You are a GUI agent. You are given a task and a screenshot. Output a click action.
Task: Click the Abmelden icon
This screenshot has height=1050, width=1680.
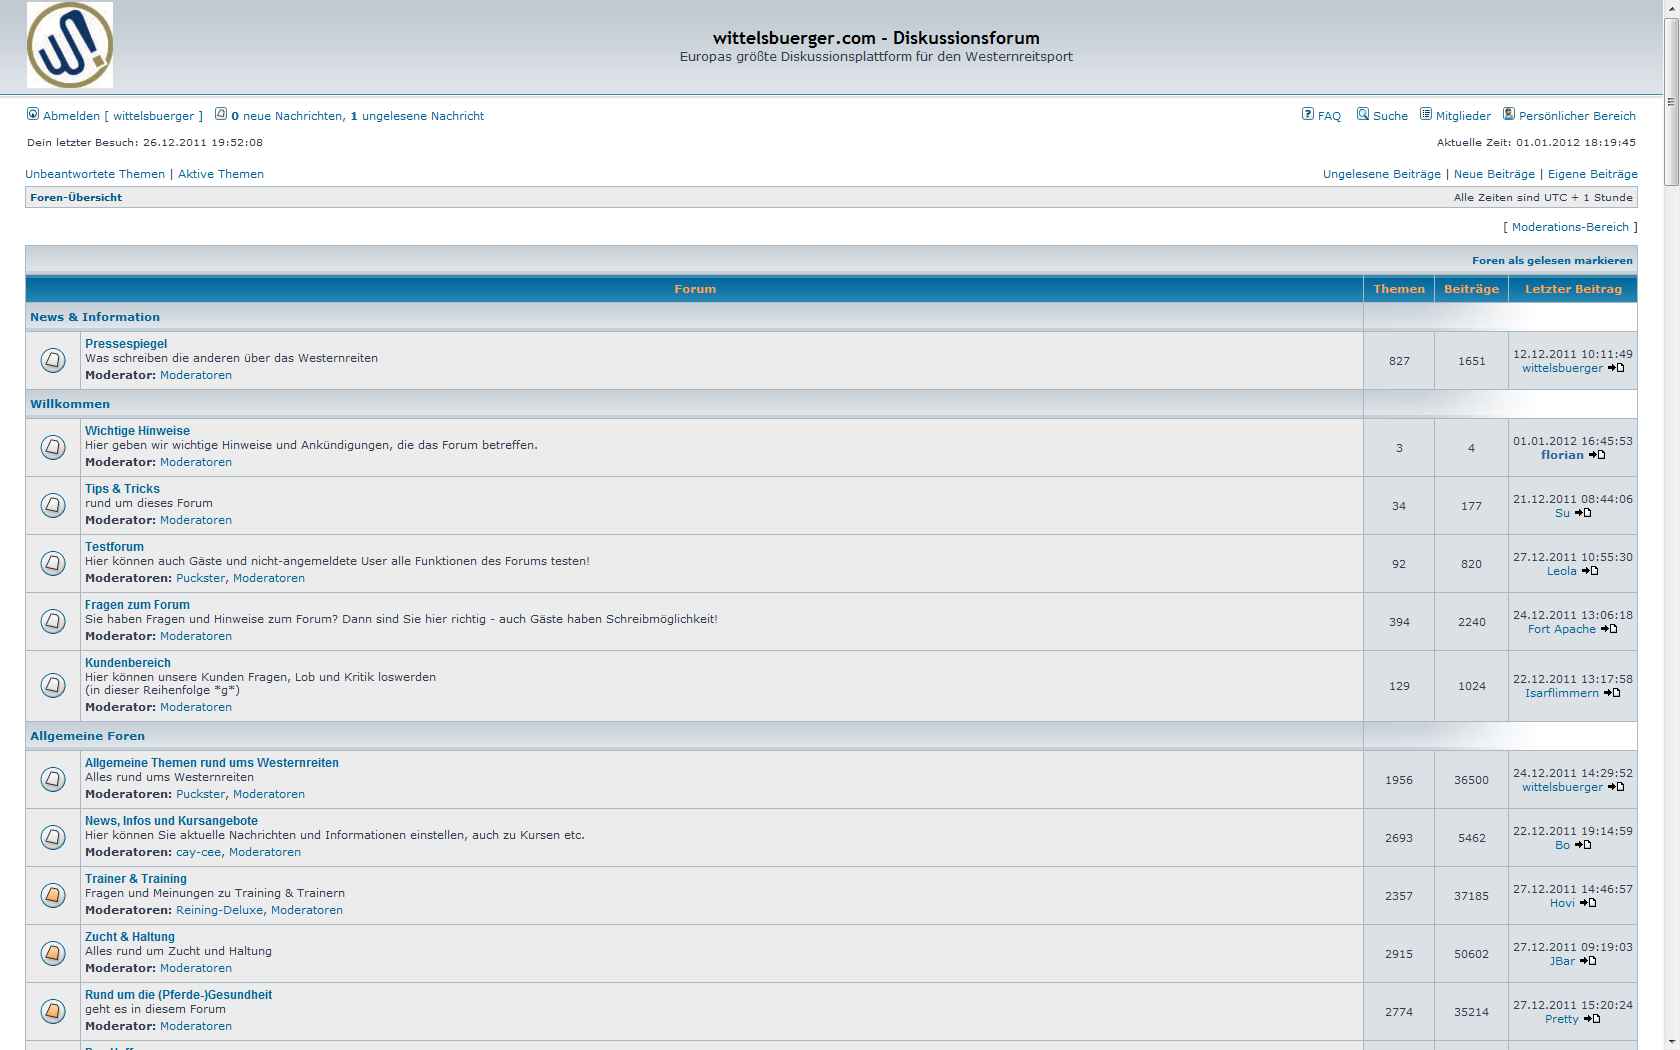[x=33, y=114]
